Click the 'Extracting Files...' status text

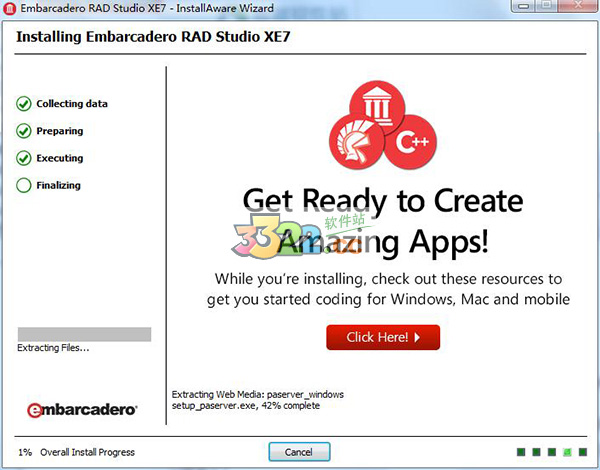pyautogui.click(x=53, y=348)
